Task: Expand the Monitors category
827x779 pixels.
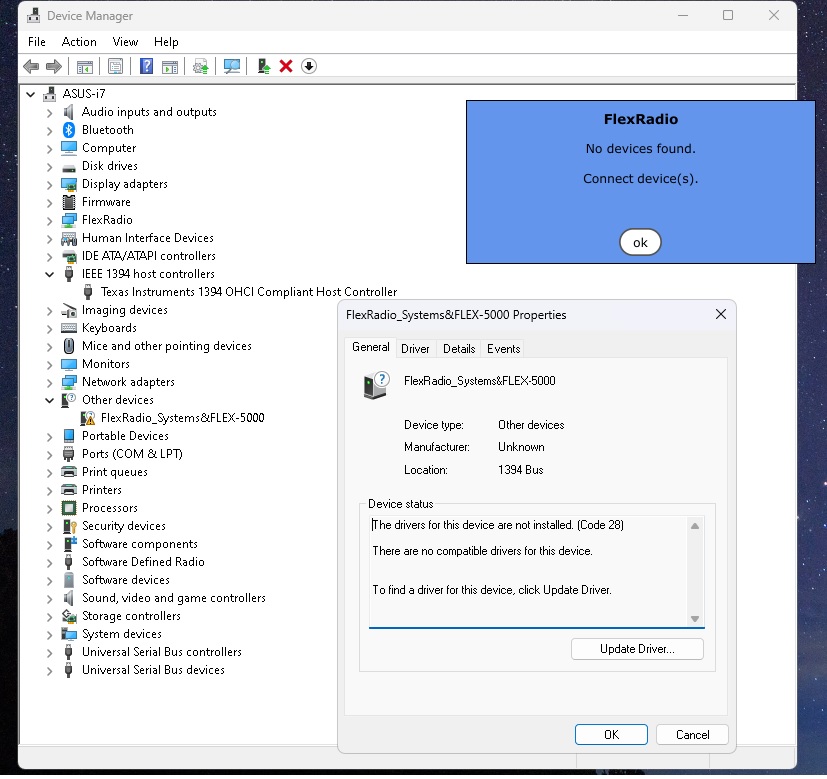Action: coord(49,364)
